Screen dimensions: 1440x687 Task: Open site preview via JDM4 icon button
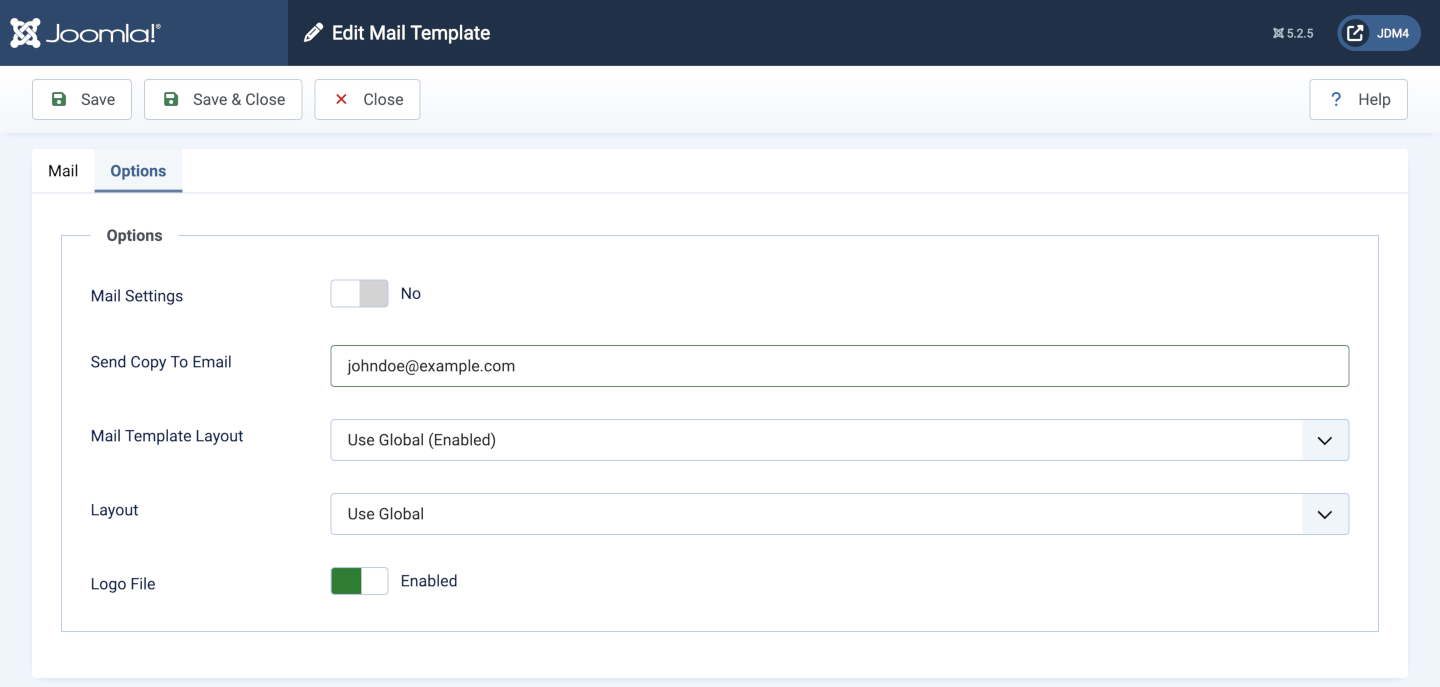pos(1379,33)
